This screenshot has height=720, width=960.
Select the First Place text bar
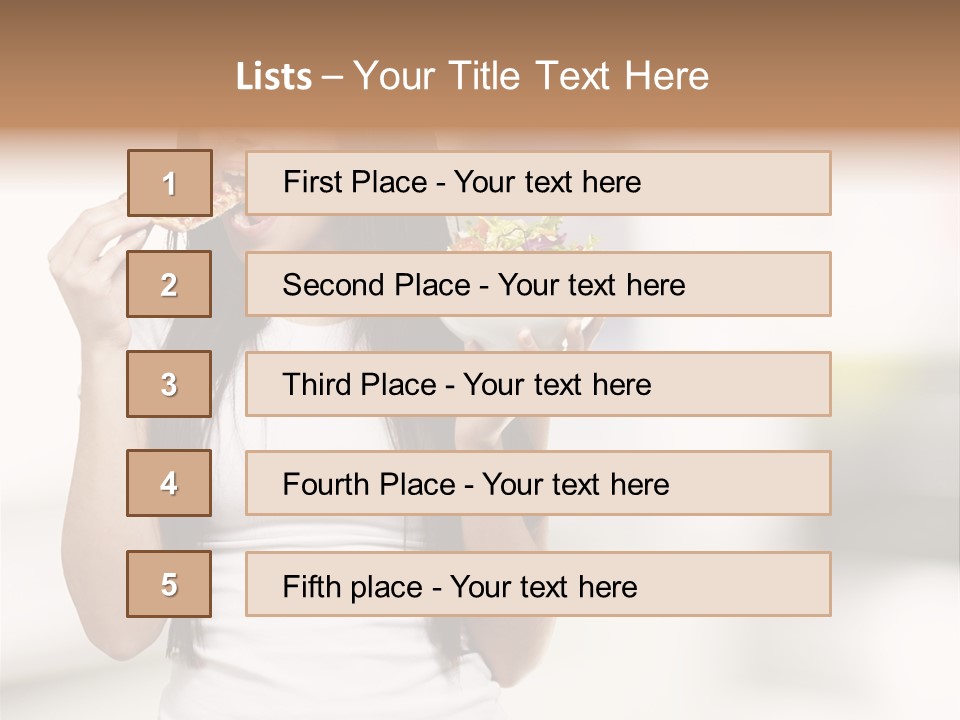click(x=538, y=183)
